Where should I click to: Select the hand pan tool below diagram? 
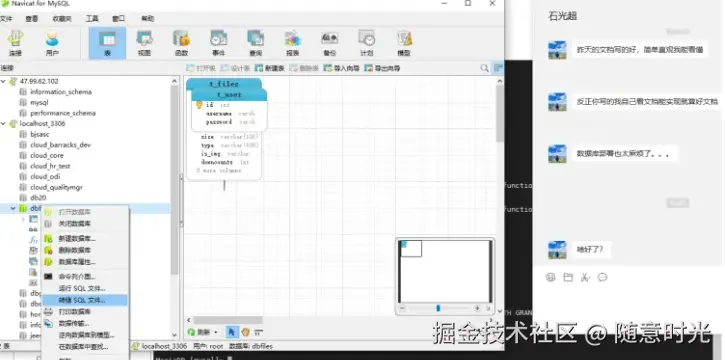point(246,332)
